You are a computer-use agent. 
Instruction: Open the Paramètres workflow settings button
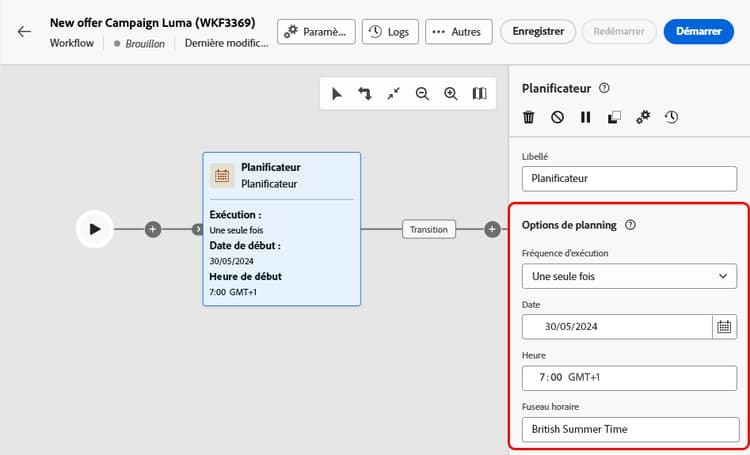tap(316, 32)
